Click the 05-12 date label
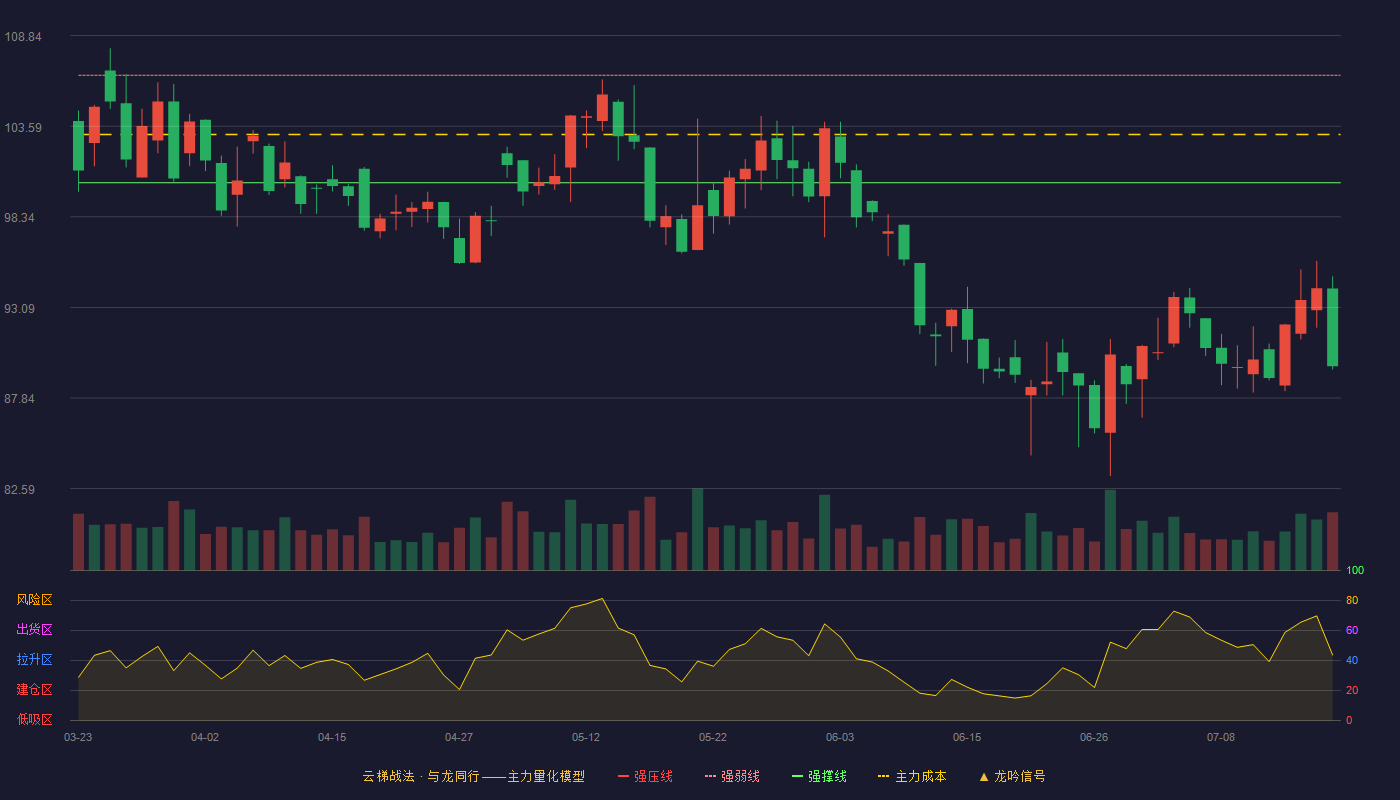The height and width of the screenshot is (800, 1400). coord(586,737)
